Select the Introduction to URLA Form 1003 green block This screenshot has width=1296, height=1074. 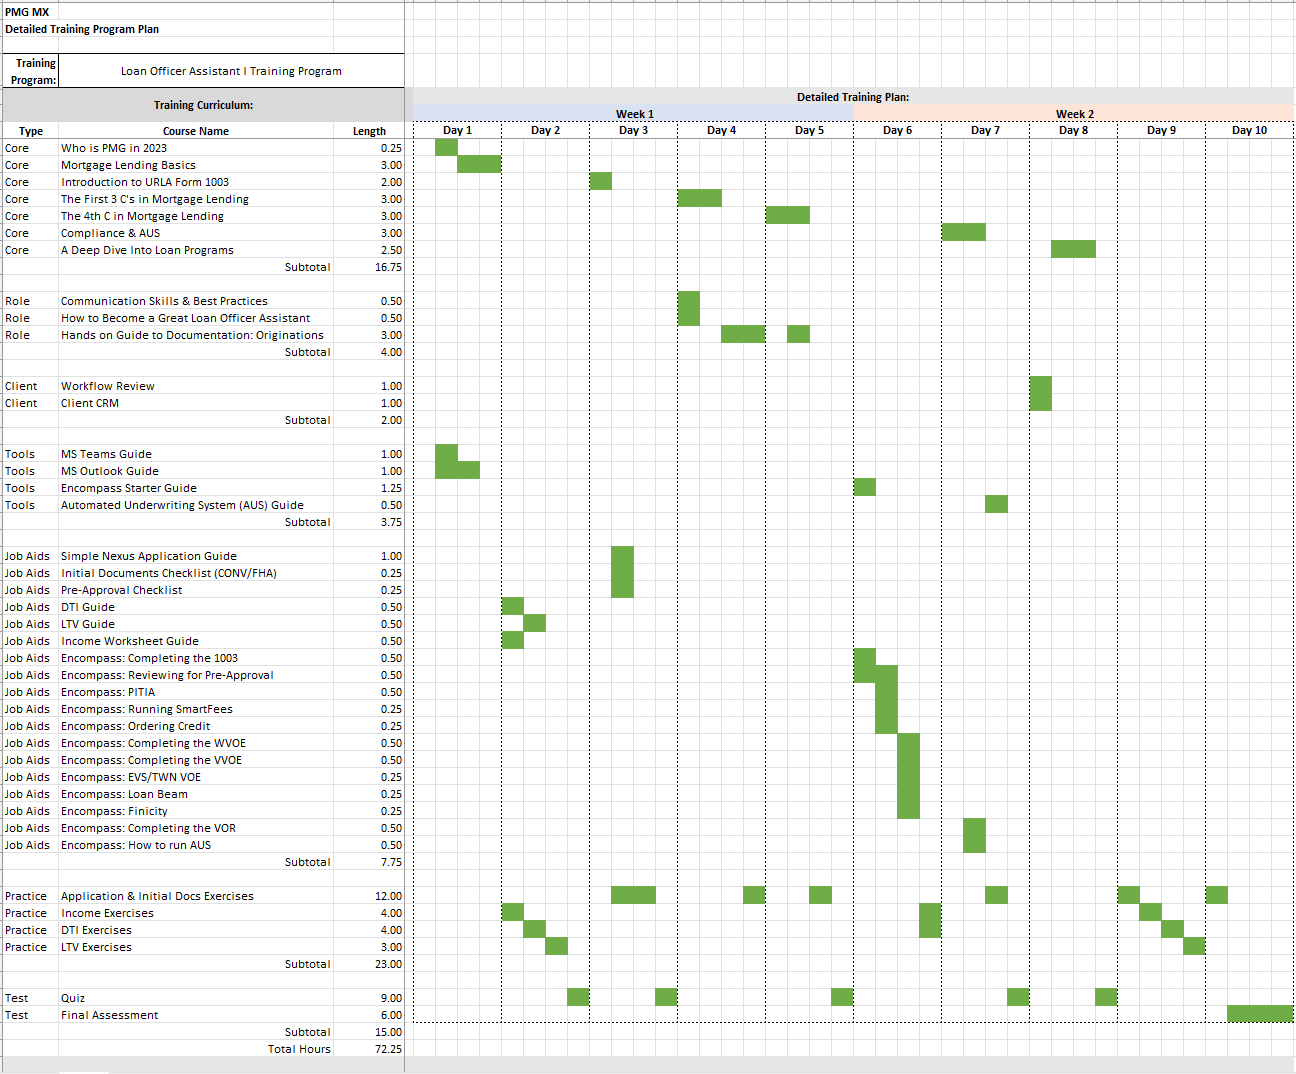pos(600,181)
